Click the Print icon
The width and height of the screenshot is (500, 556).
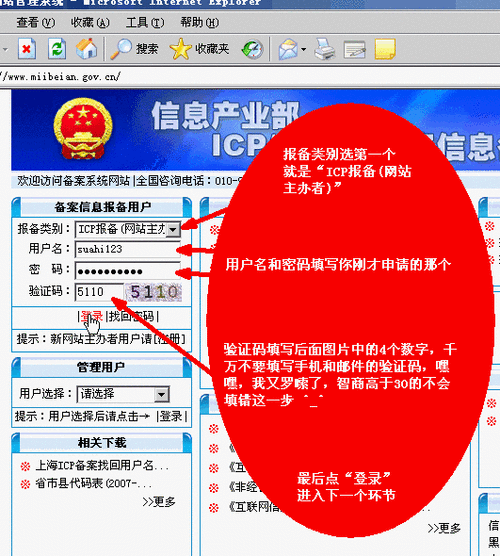324,49
